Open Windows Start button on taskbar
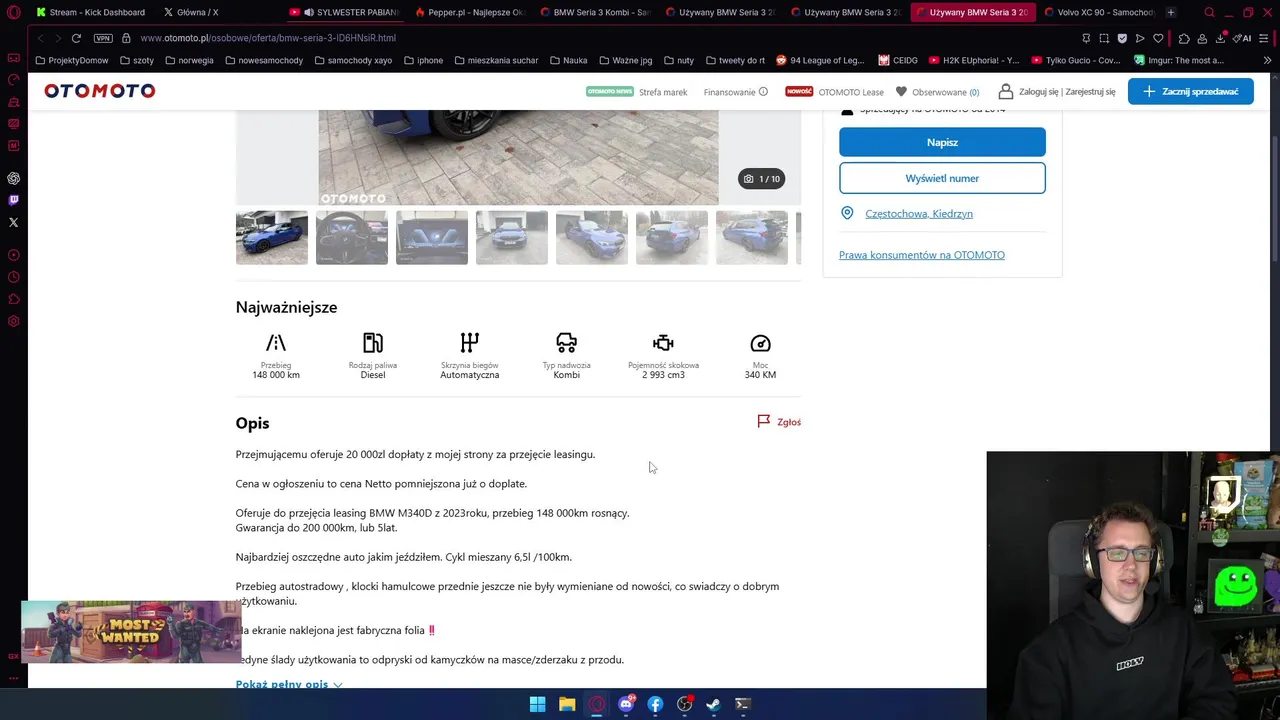The height and width of the screenshot is (720, 1280). [537, 704]
